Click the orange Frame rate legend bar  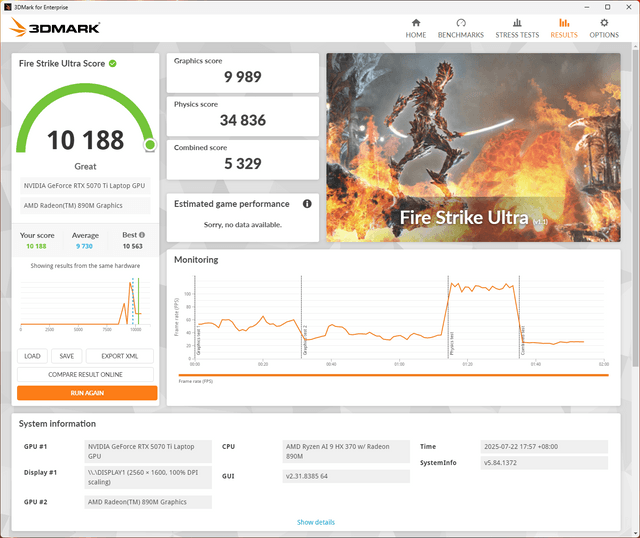pyautogui.click(x=393, y=375)
